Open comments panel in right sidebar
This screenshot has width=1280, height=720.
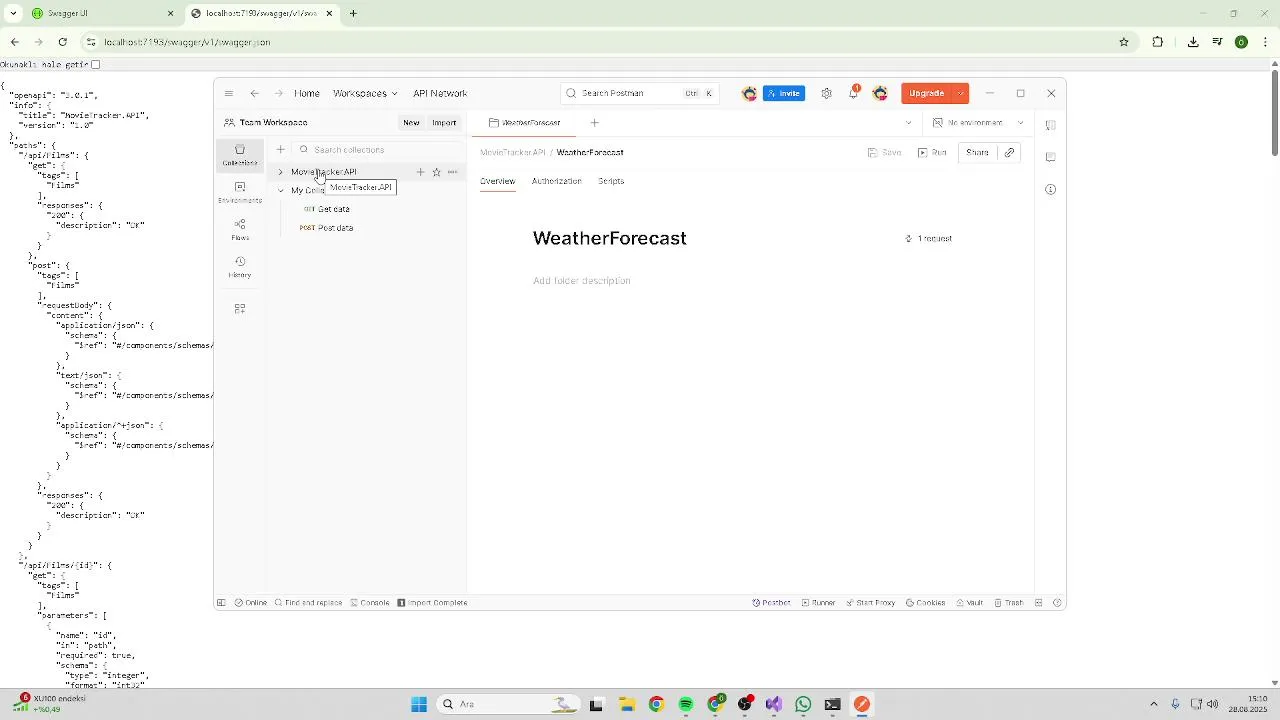click(1050, 157)
